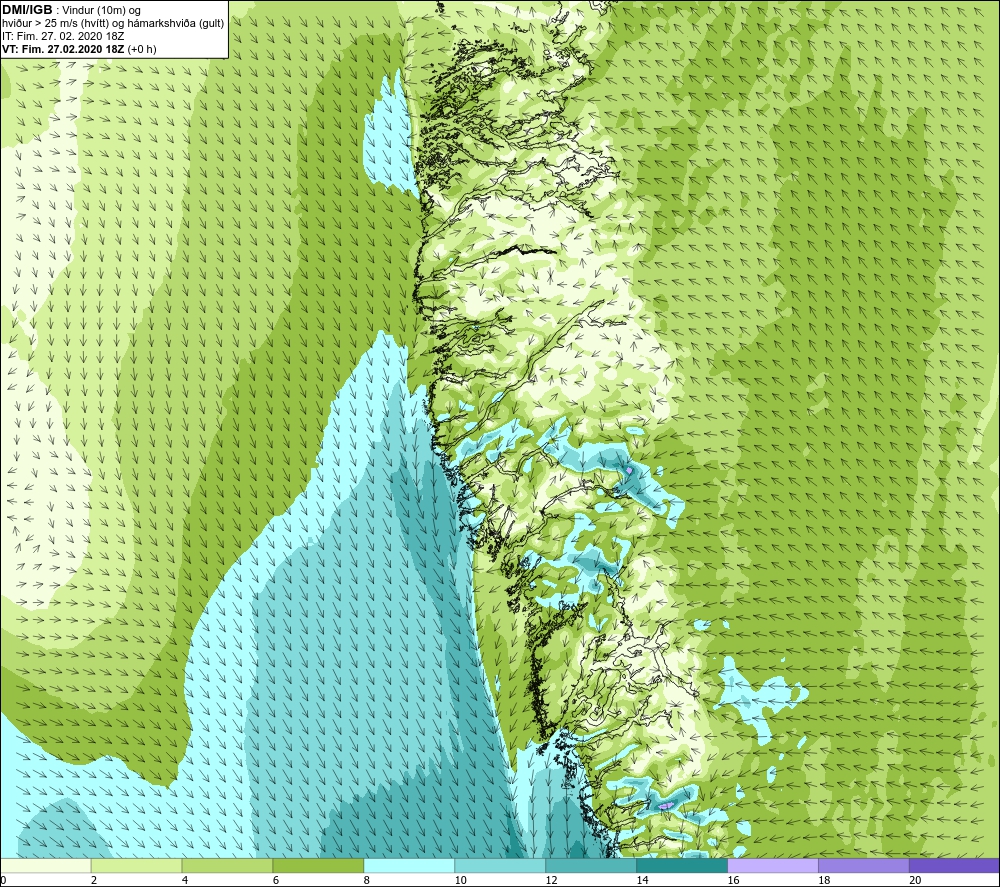Image resolution: width=1000 pixels, height=887 pixels.
Task: Click the scale label '2'
Action: coord(94,880)
